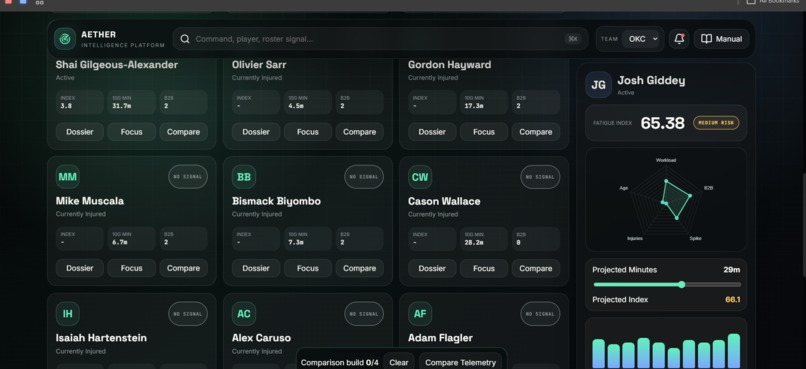Click the JG avatar in detail panel

(x=598, y=85)
